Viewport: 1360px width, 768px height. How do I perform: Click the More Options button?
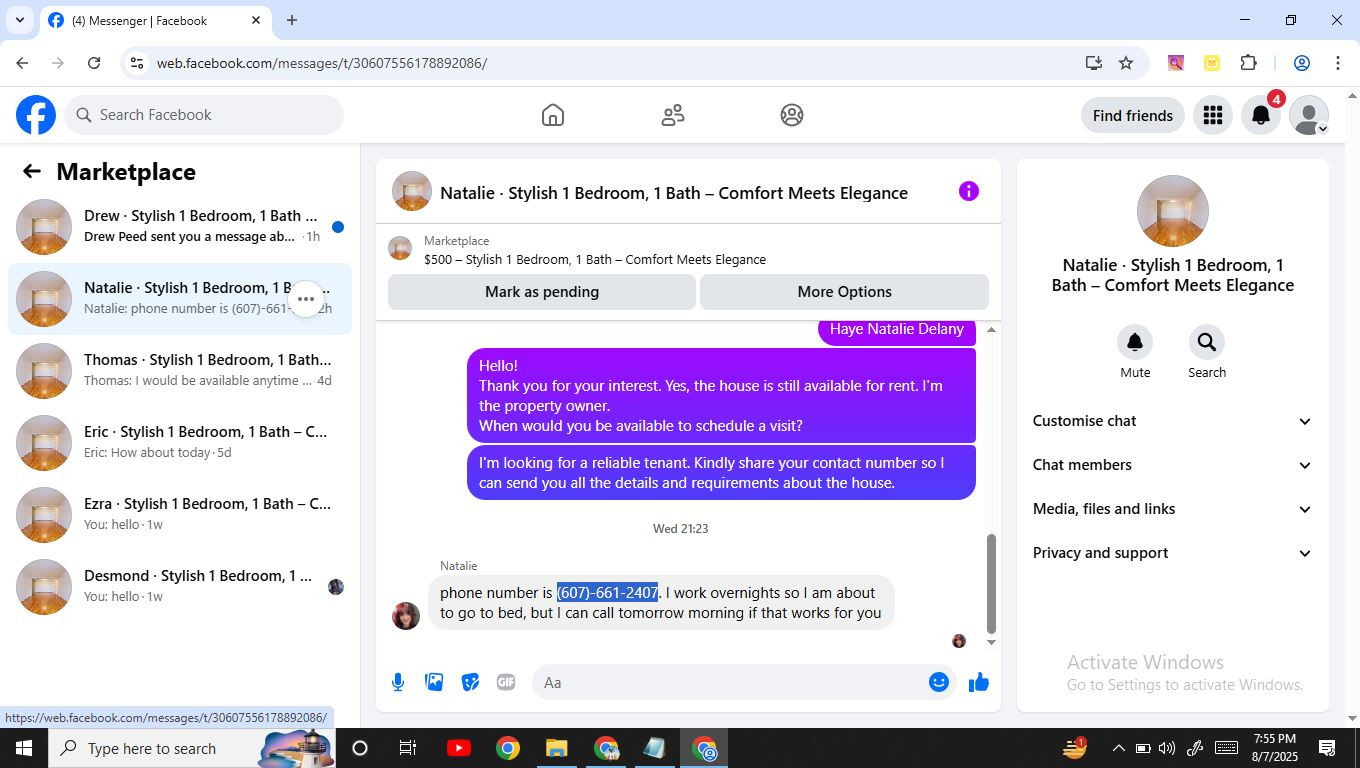click(844, 292)
